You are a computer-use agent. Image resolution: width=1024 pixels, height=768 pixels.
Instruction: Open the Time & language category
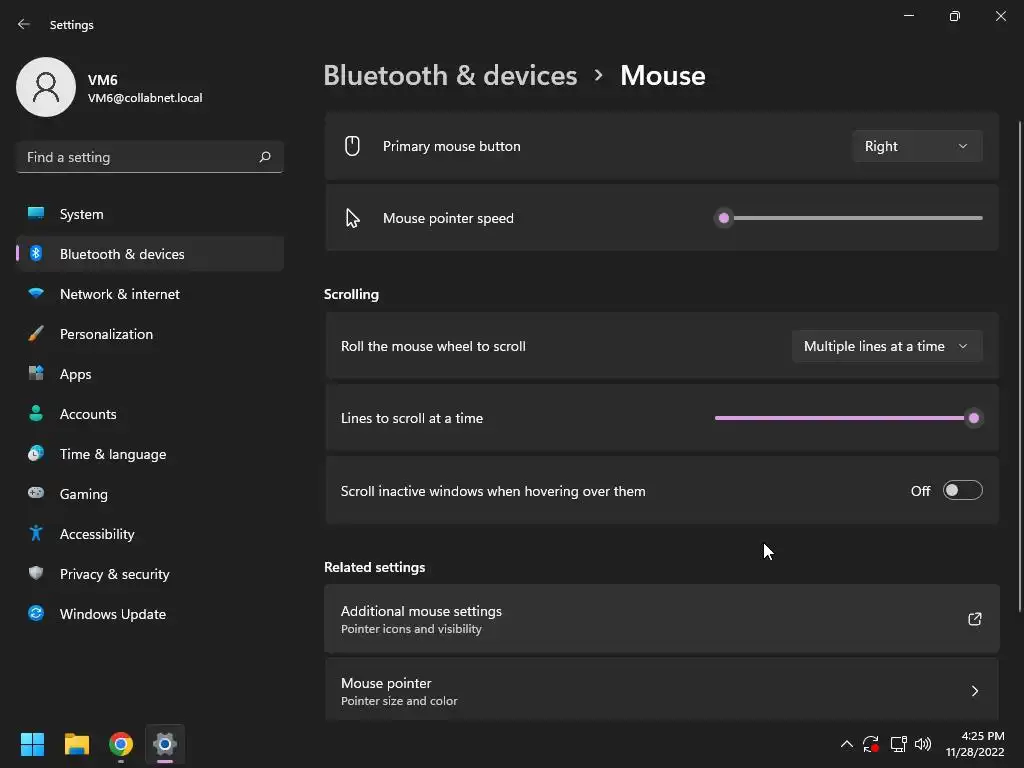(x=150, y=454)
